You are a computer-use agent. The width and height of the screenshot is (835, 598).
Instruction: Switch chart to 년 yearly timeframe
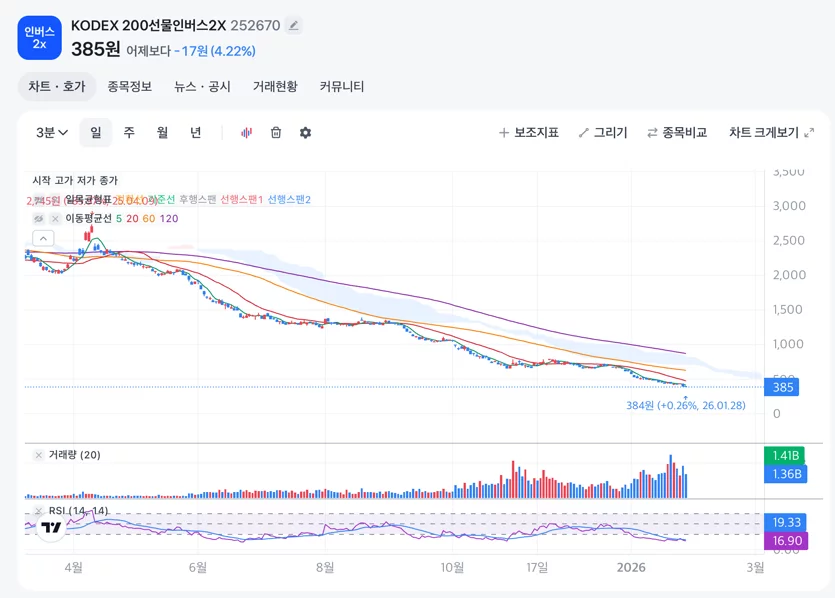click(195, 133)
